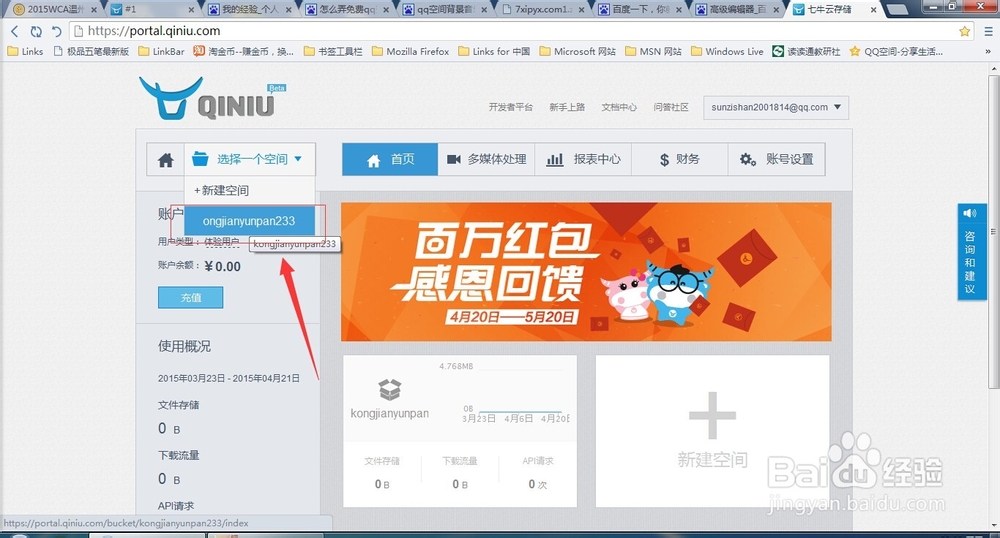Switch to the 7xipyx.com1 browser tab
Screen dimensions: 1000x538
coord(543,10)
